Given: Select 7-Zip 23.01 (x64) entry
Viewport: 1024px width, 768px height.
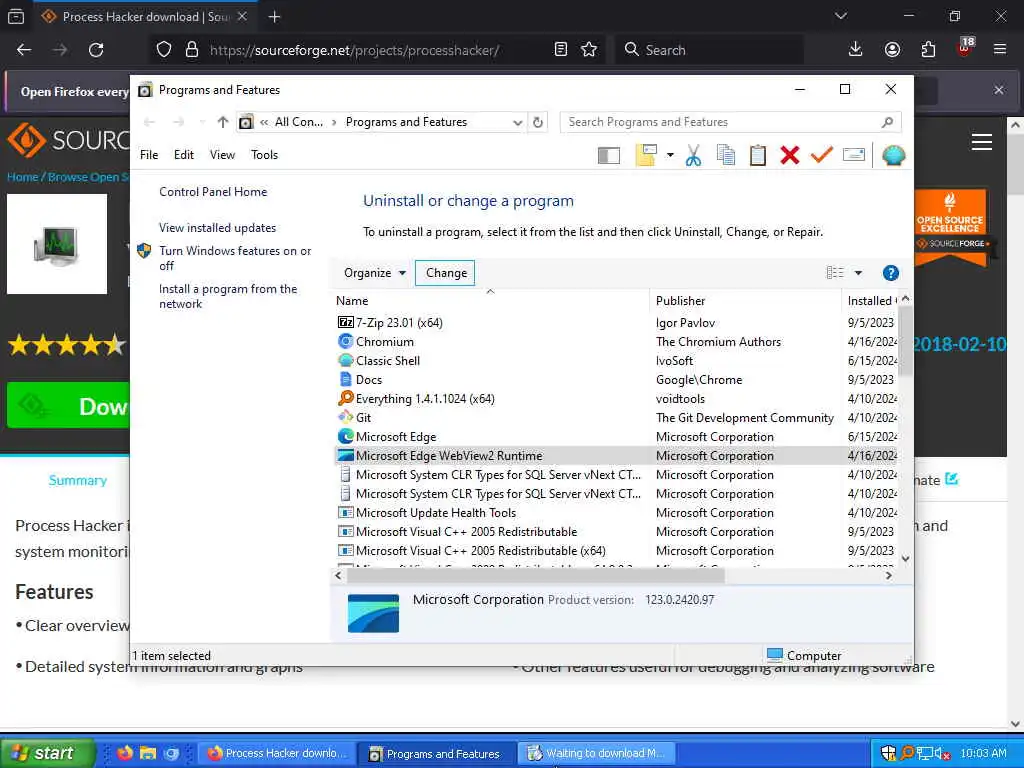Looking at the screenshot, I should click(615, 323).
